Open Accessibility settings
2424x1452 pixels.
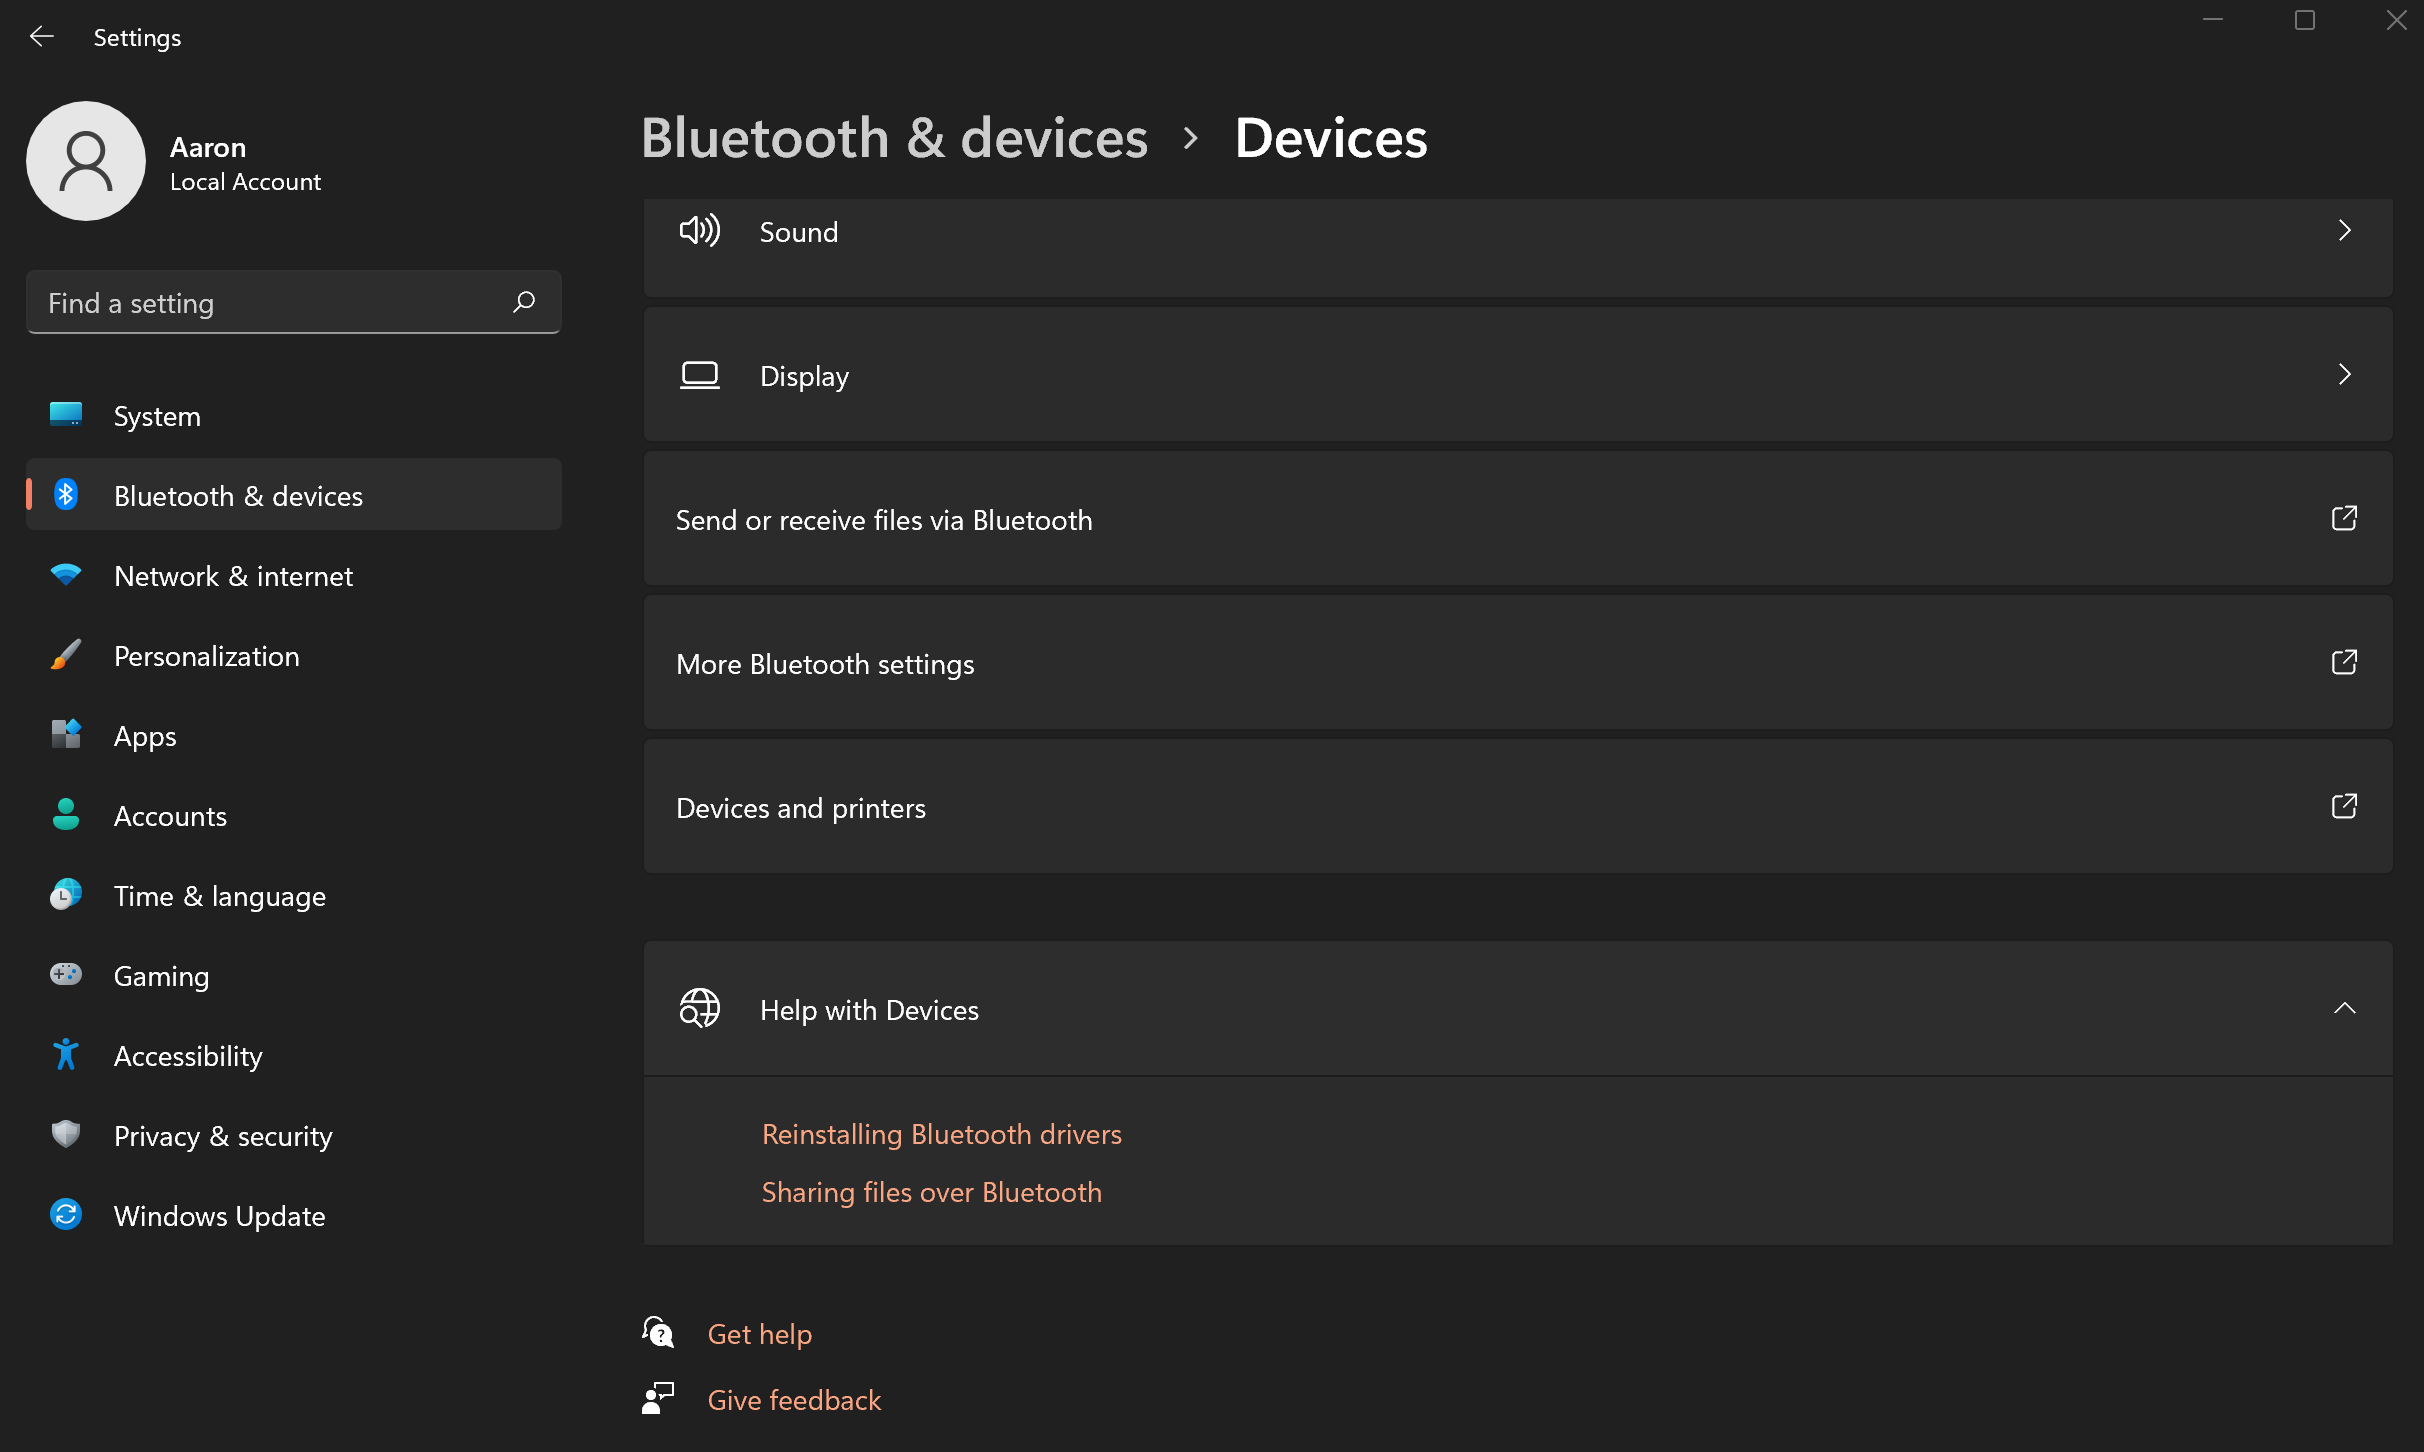[294, 1055]
